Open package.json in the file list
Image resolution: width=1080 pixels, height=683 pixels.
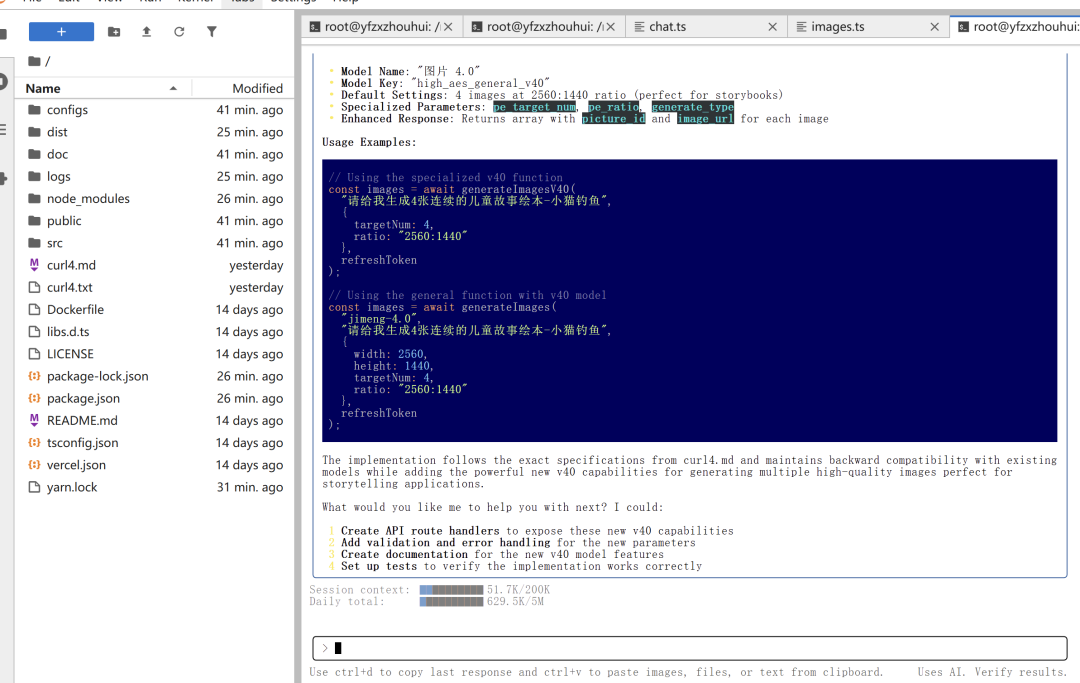coord(83,399)
